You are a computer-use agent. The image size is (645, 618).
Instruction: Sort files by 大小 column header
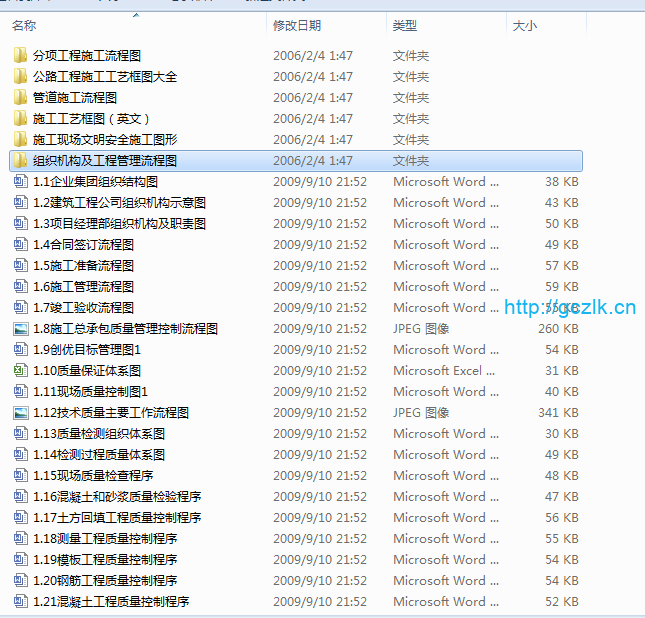(x=524, y=25)
